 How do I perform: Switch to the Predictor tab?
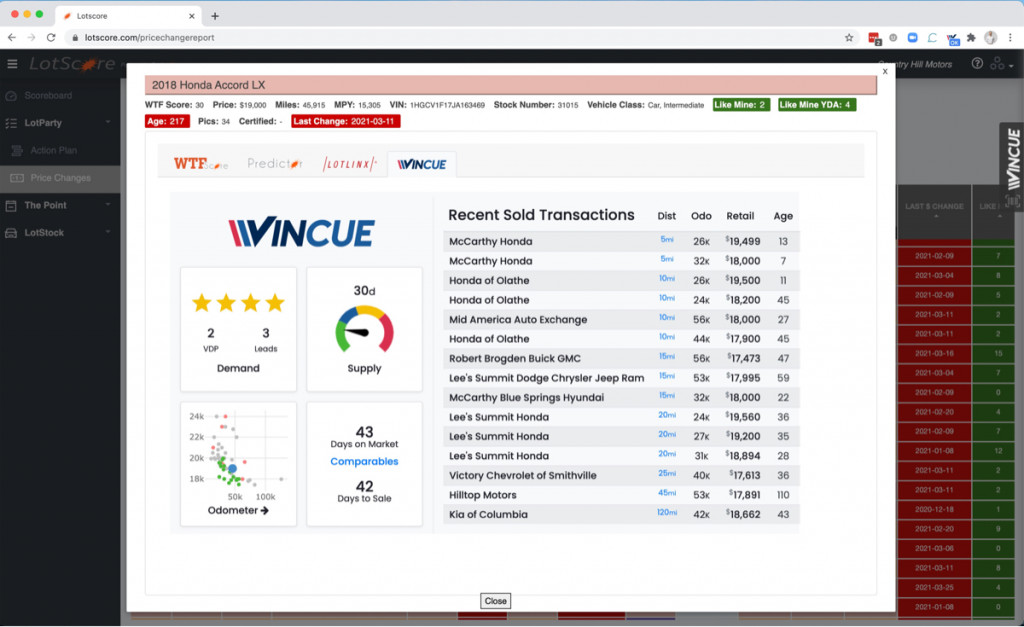[274, 164]
